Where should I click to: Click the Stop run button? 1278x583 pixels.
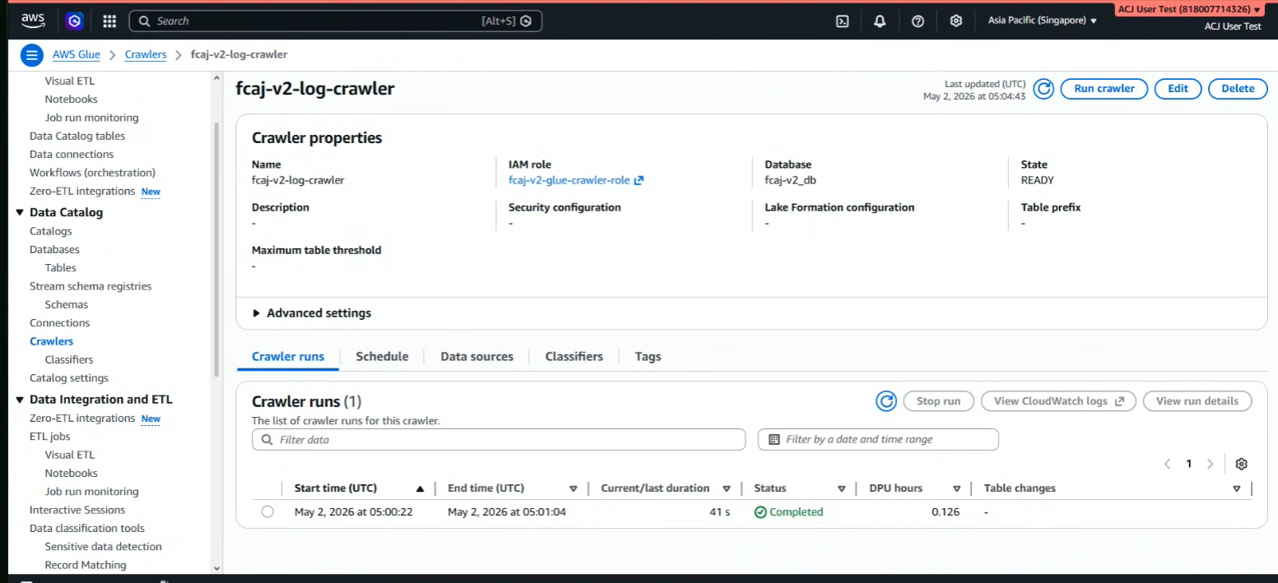coord(938,401)
